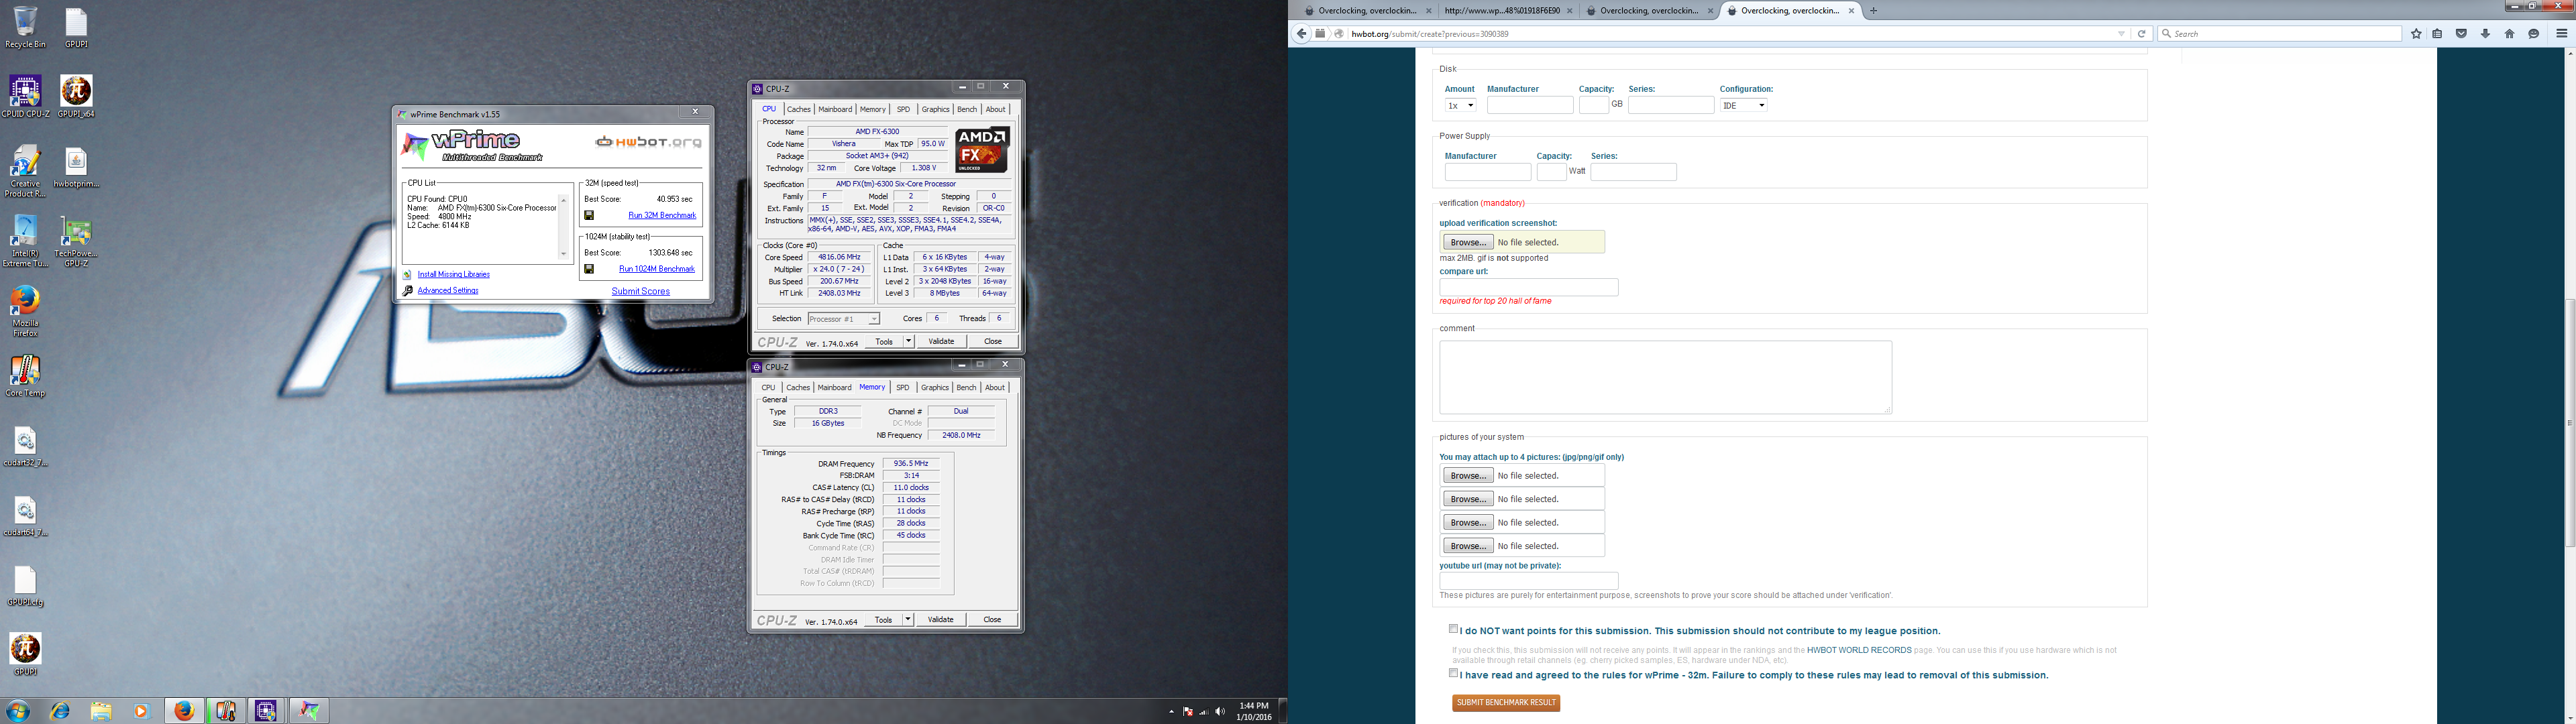This screenshot has height=724, width=2576.
Task: Switch to Mainboard tab in top CPU-Z window
Action: tap(835, 109)
